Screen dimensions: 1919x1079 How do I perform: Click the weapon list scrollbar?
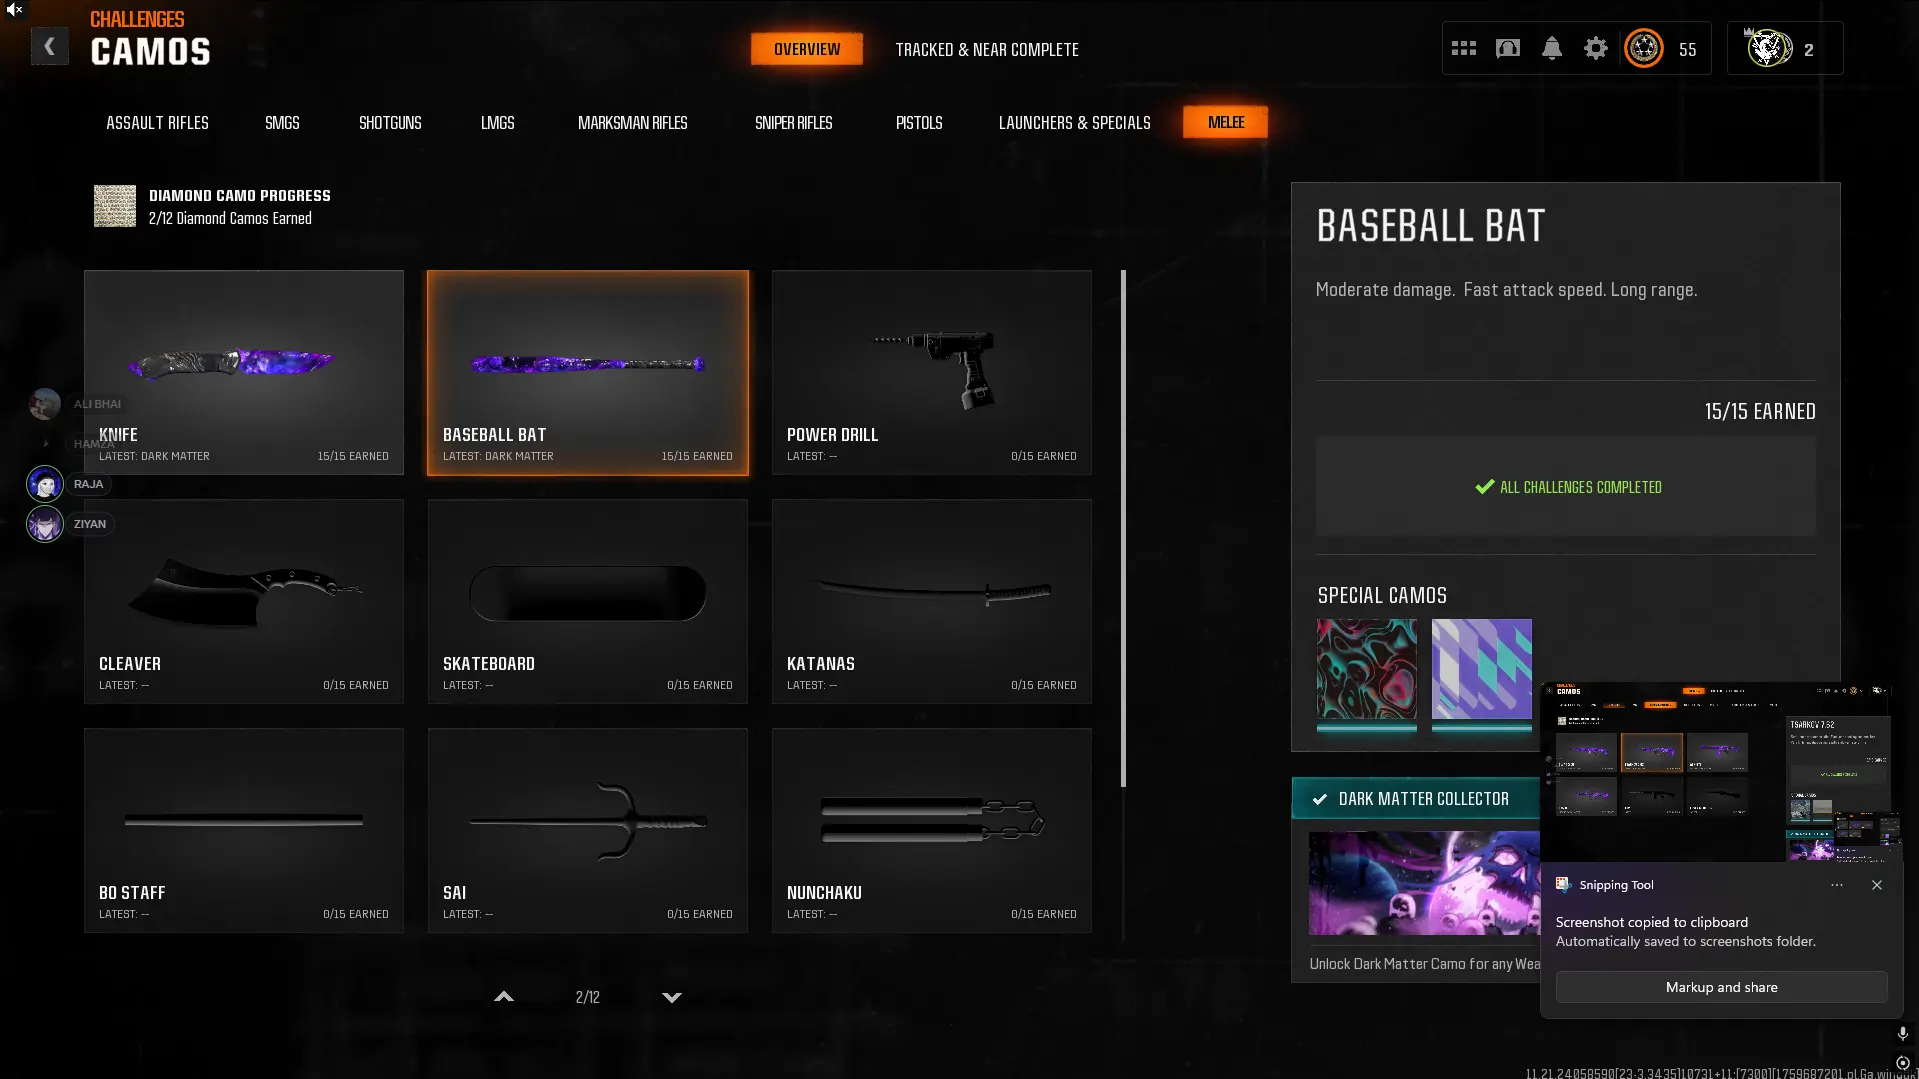(1124, 528)
